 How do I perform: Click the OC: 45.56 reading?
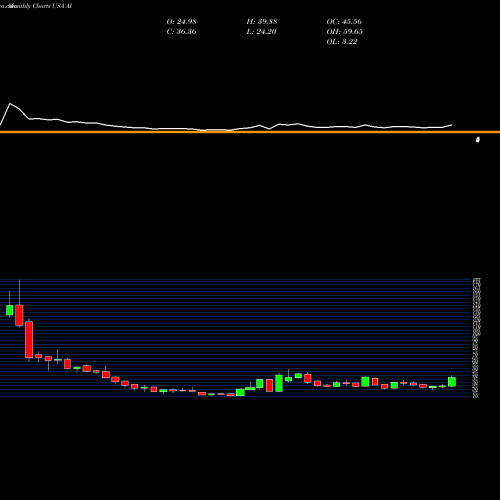[344, 22]
